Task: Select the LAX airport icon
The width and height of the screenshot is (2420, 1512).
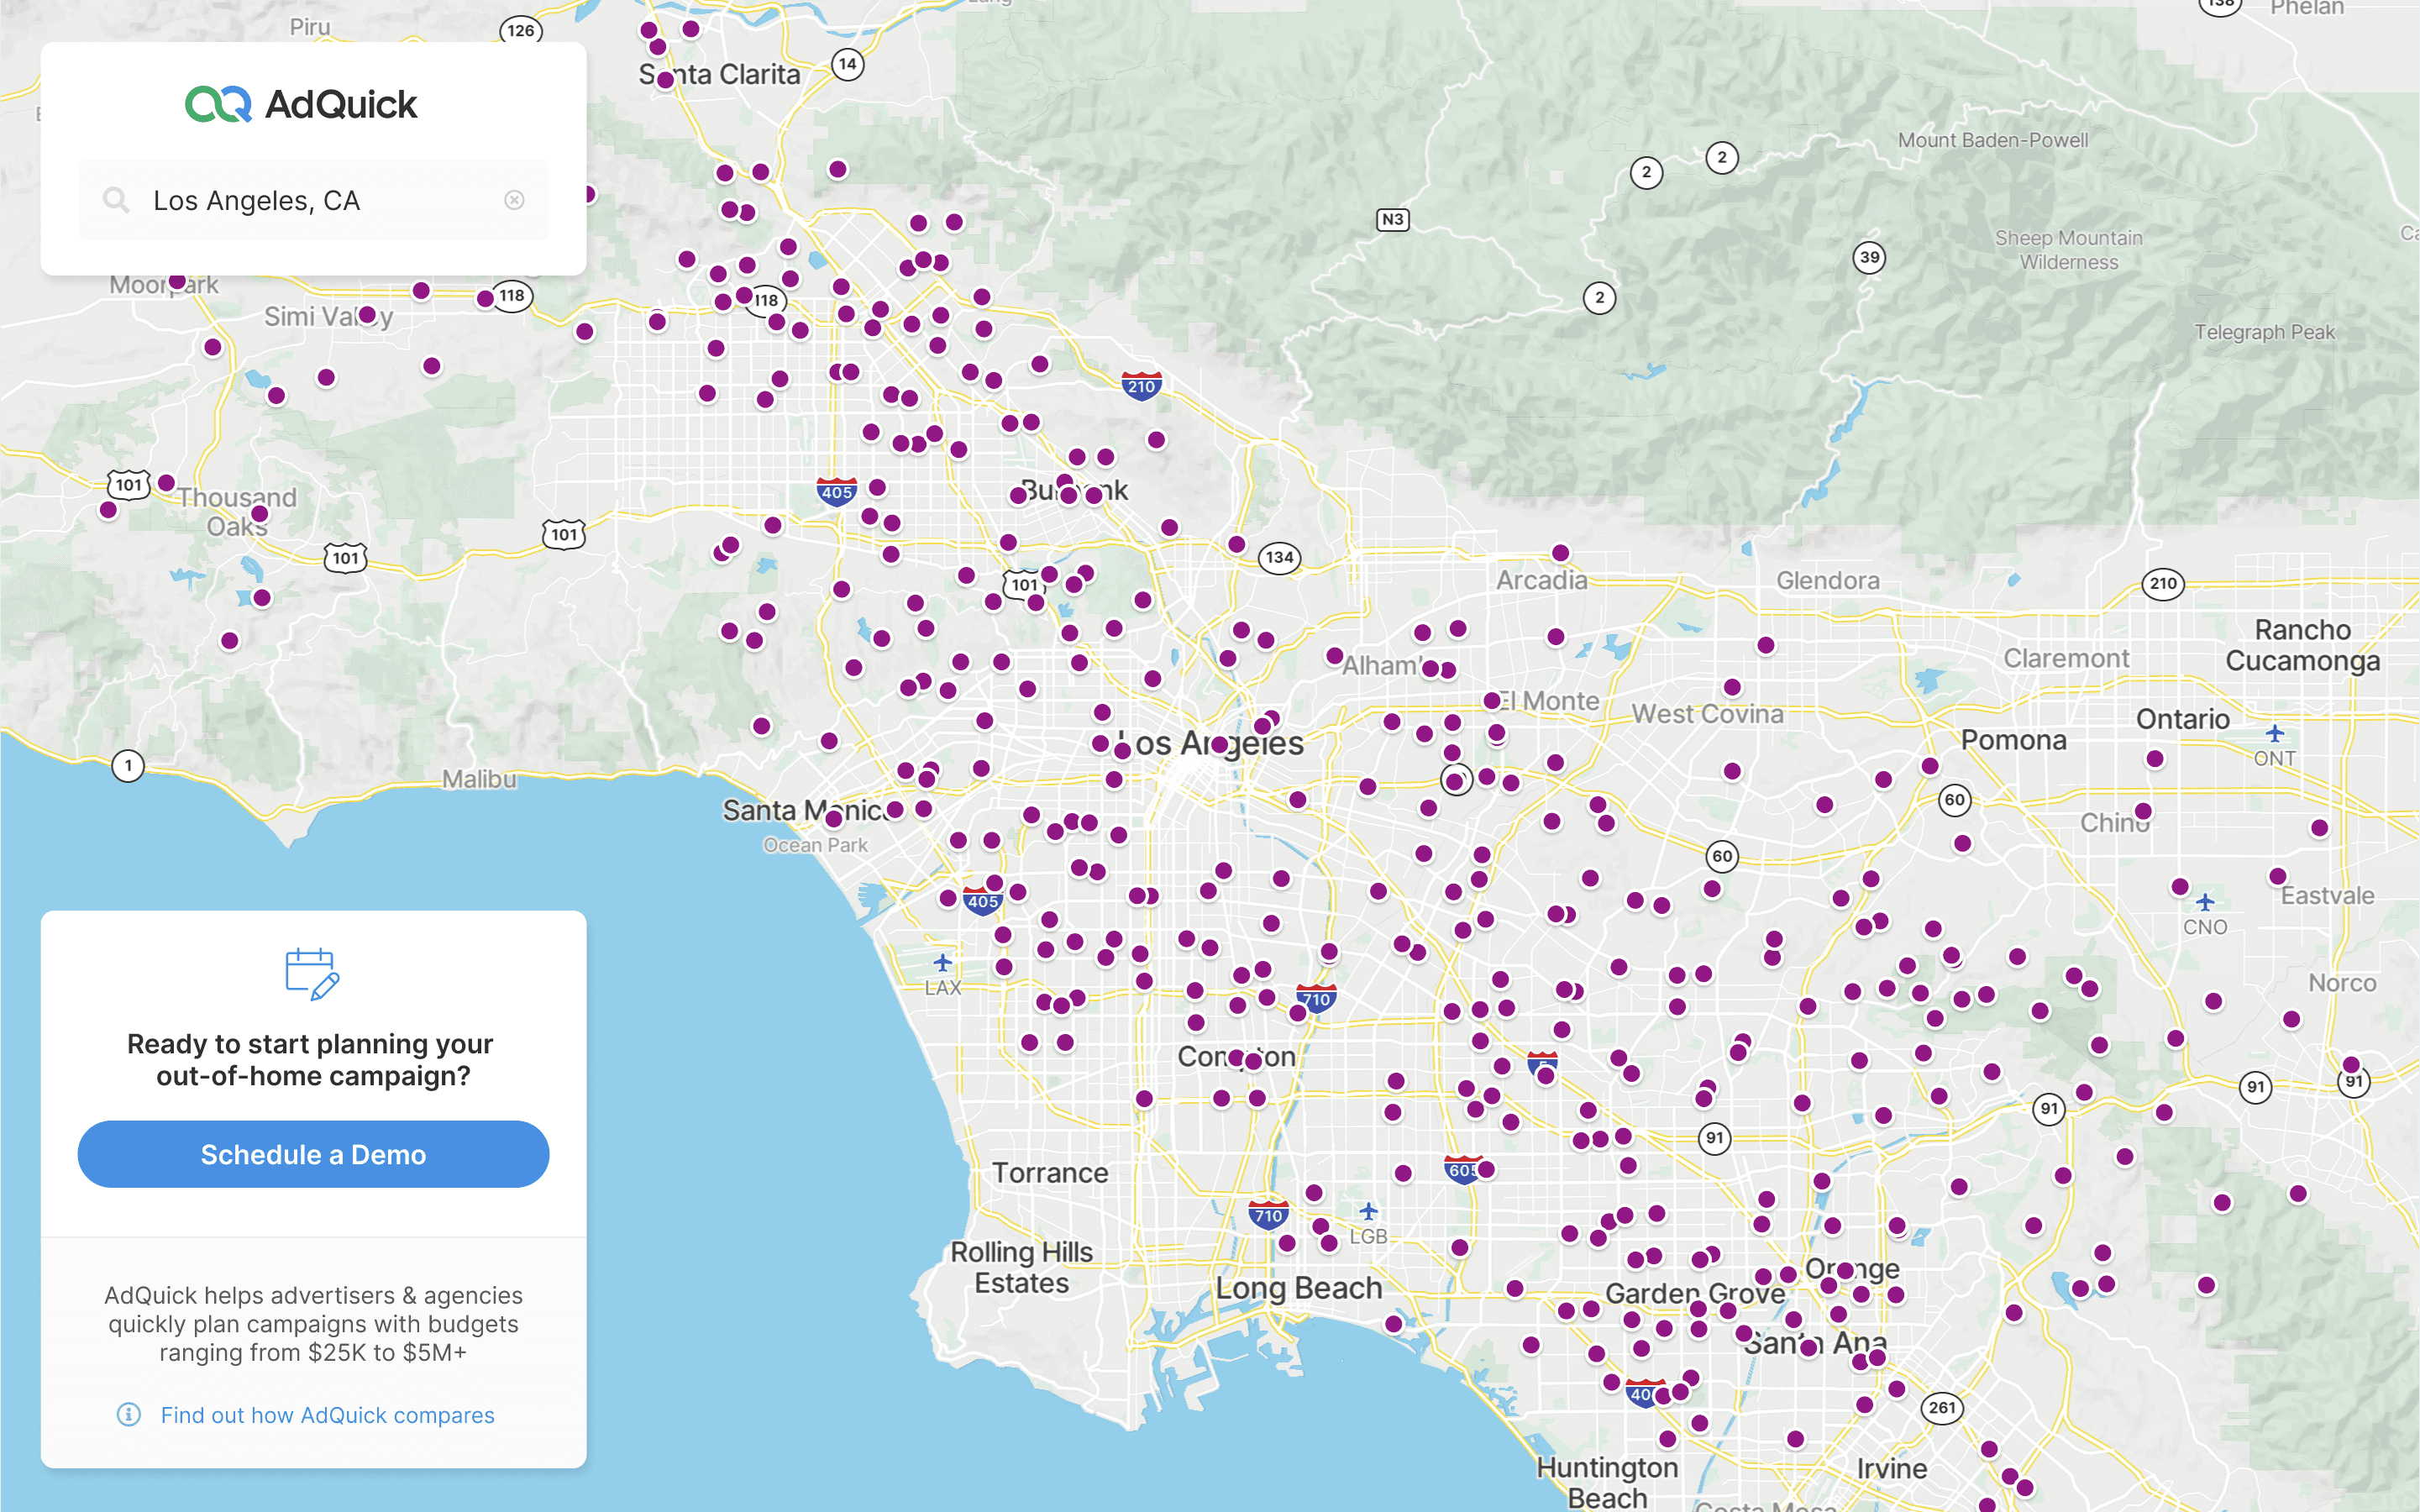Action: (942, 963)
